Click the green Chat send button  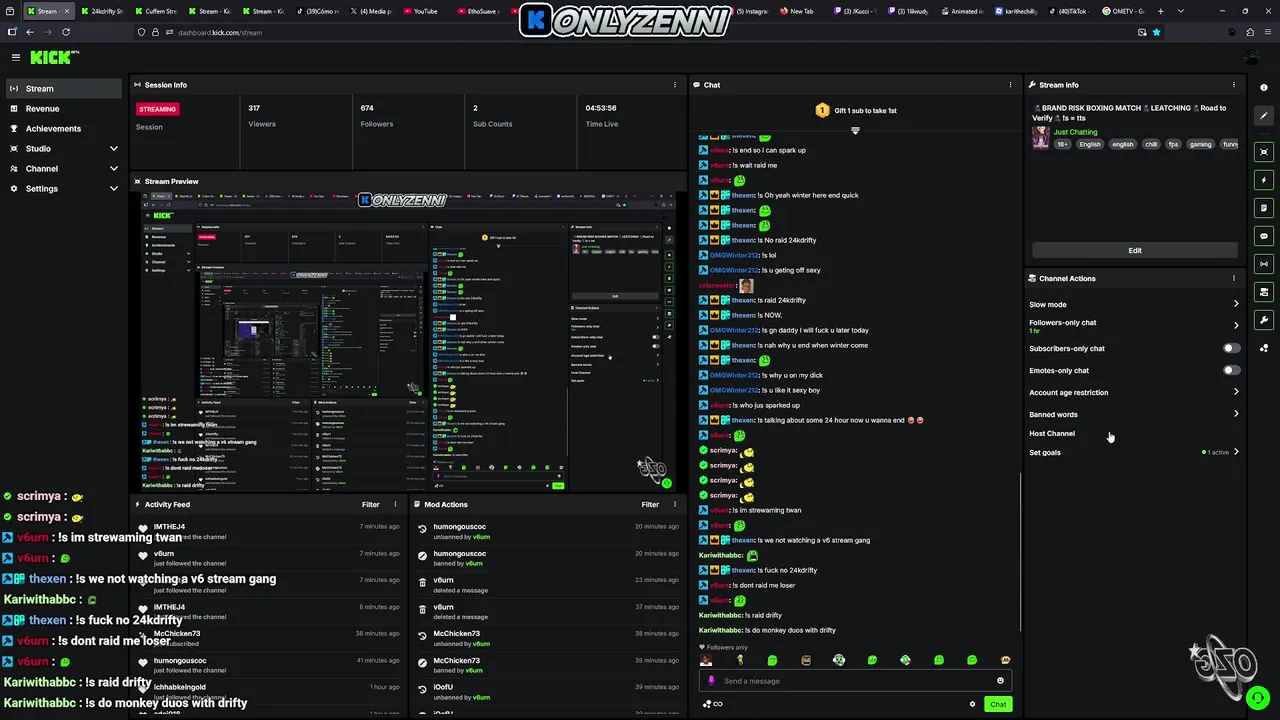(998, 704)
